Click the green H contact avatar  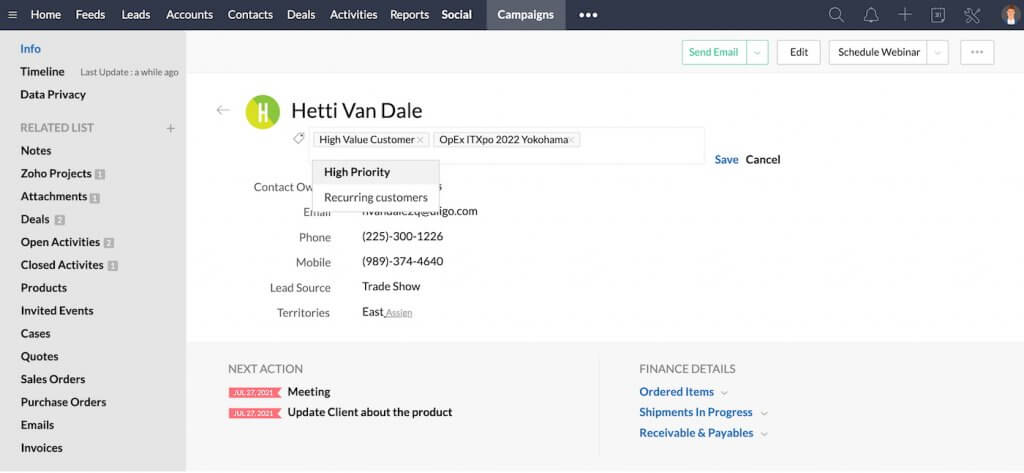[263, 112]
